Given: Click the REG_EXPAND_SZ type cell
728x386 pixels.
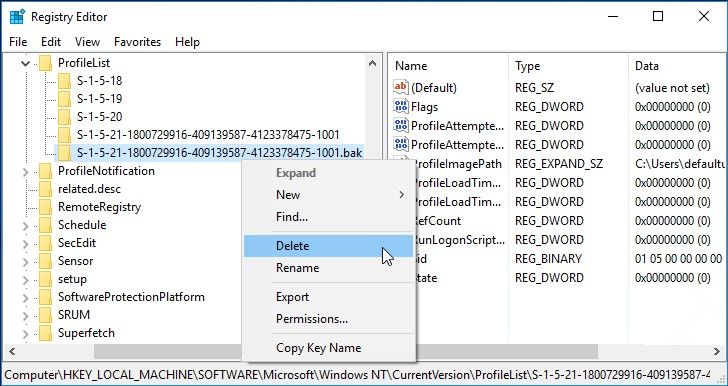Looking at the screenshot, I should [x=559, y=164].
